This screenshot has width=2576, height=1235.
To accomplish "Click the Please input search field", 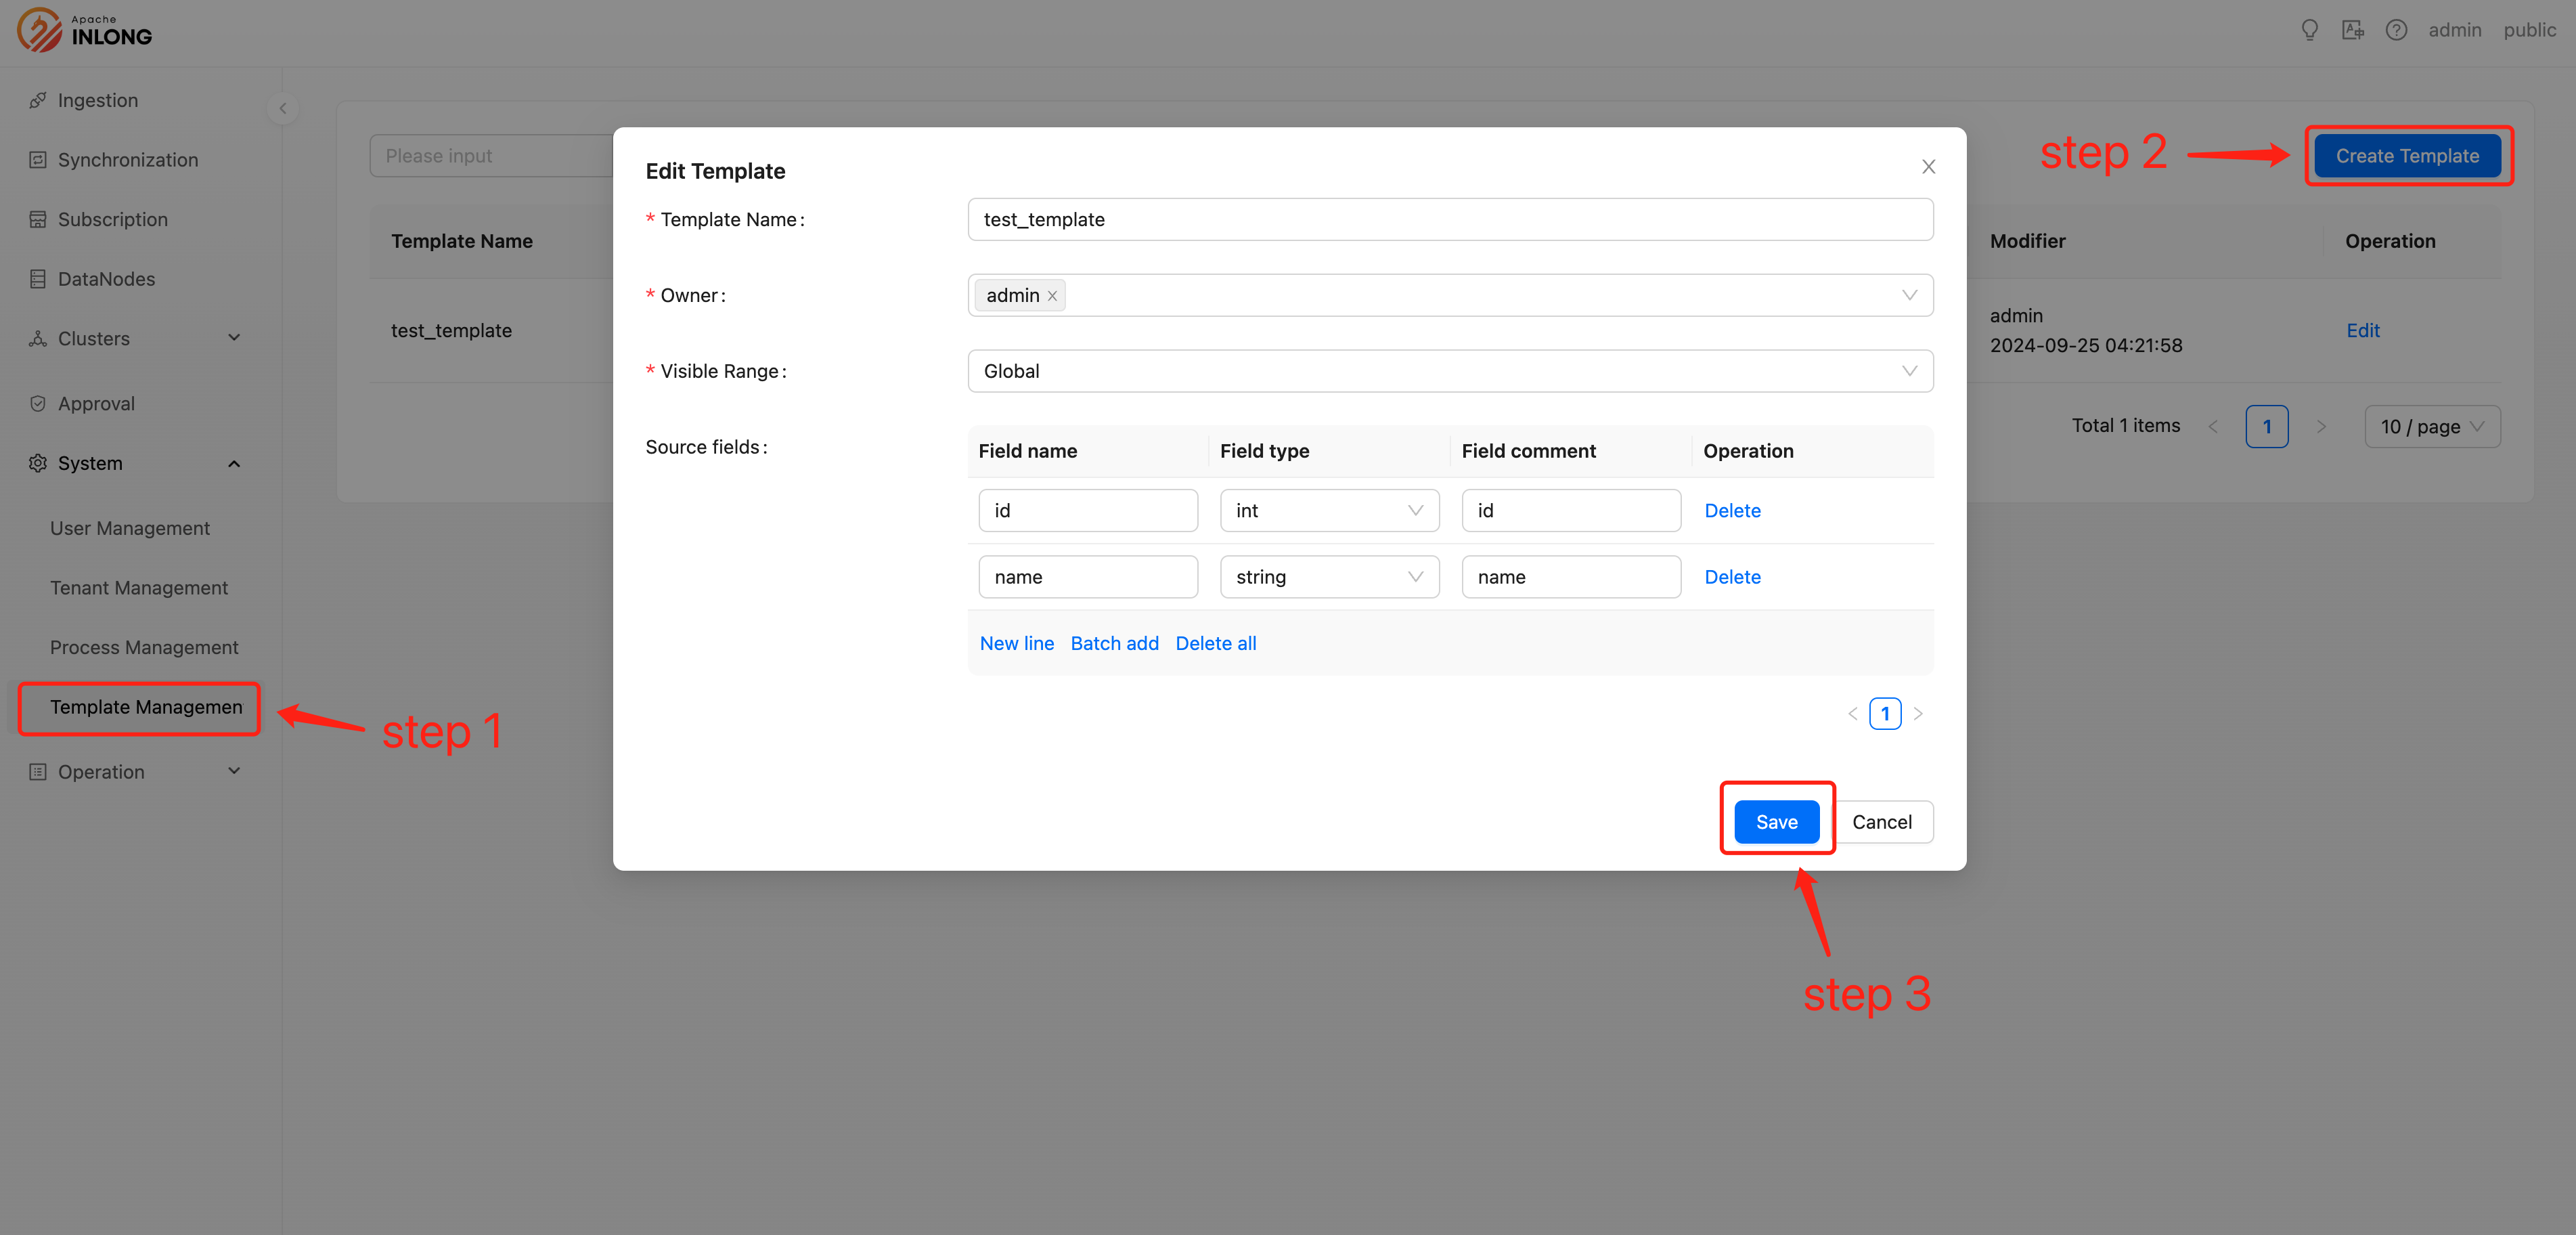I will coord(490,155).
